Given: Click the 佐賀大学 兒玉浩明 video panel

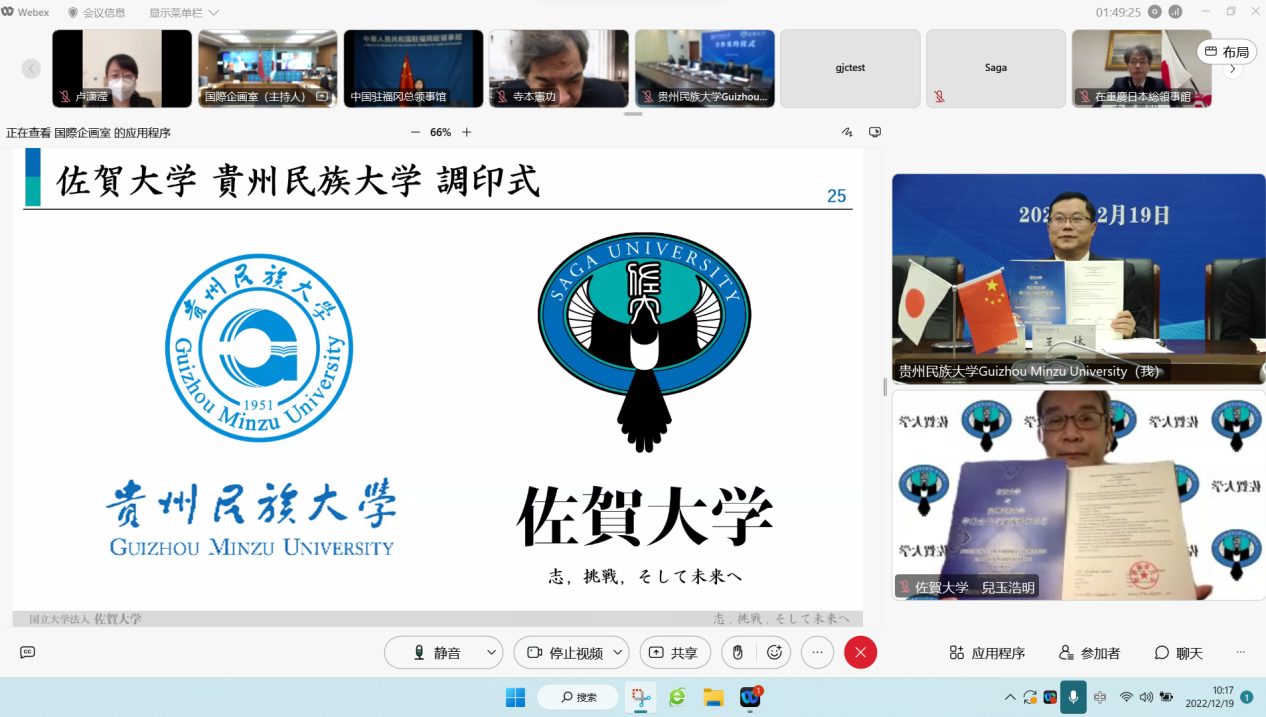Looking at the screenshot, I should pos(1078,495).
